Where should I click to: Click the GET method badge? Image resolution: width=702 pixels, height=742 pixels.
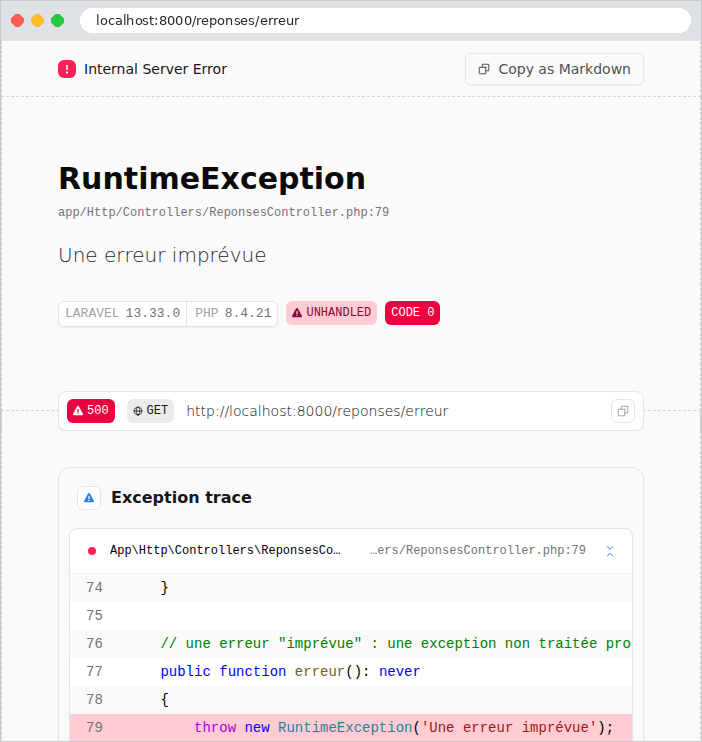[151, 410]
